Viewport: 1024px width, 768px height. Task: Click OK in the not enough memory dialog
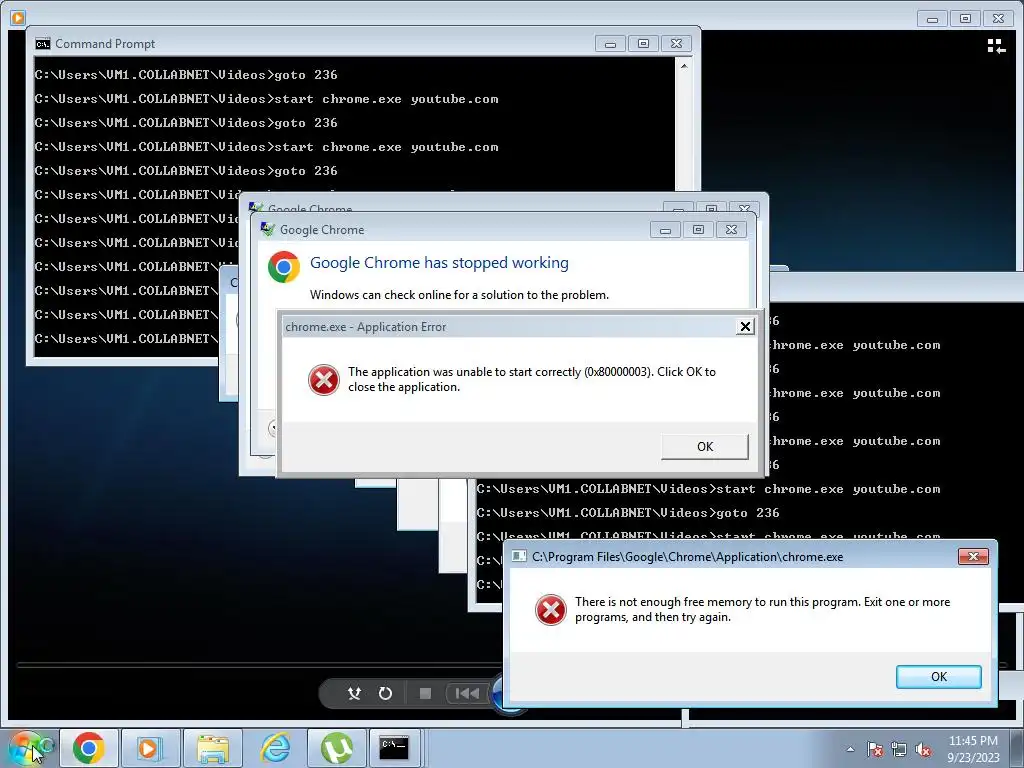938,677
